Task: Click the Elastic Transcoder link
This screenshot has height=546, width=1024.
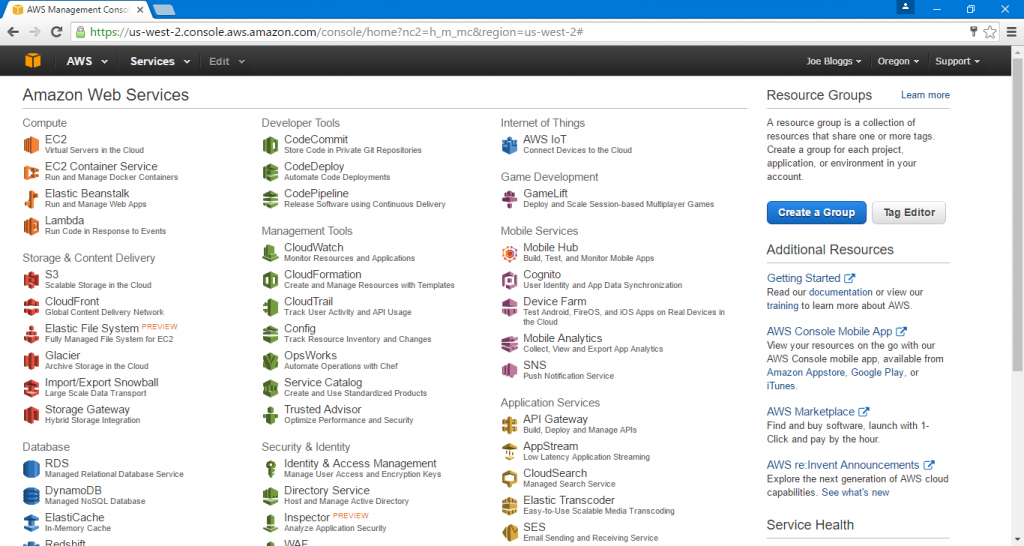Action: coord(569,500)
